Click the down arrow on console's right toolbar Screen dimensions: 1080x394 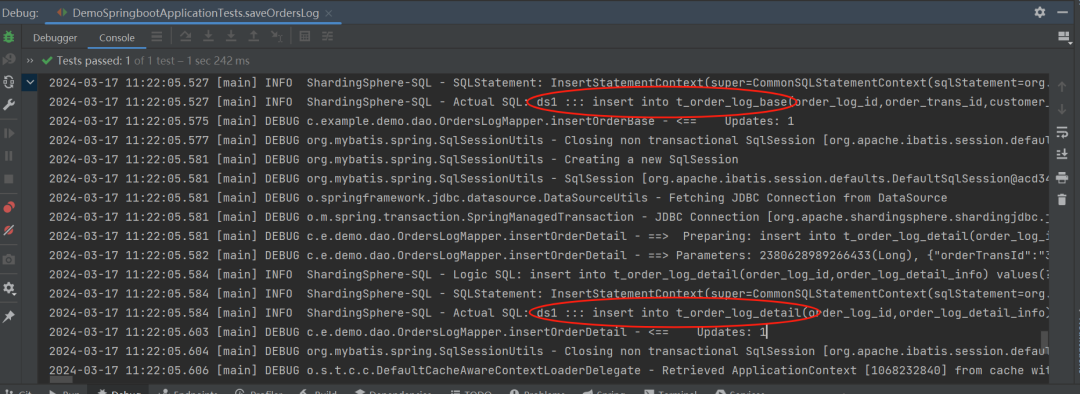1061,109
